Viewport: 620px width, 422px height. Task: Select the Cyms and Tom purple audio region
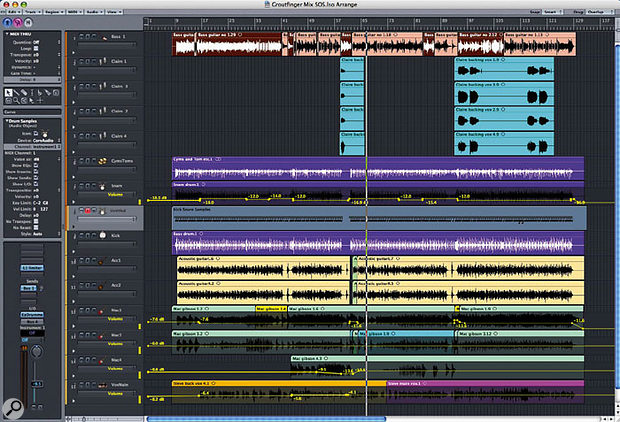point(378,168)
